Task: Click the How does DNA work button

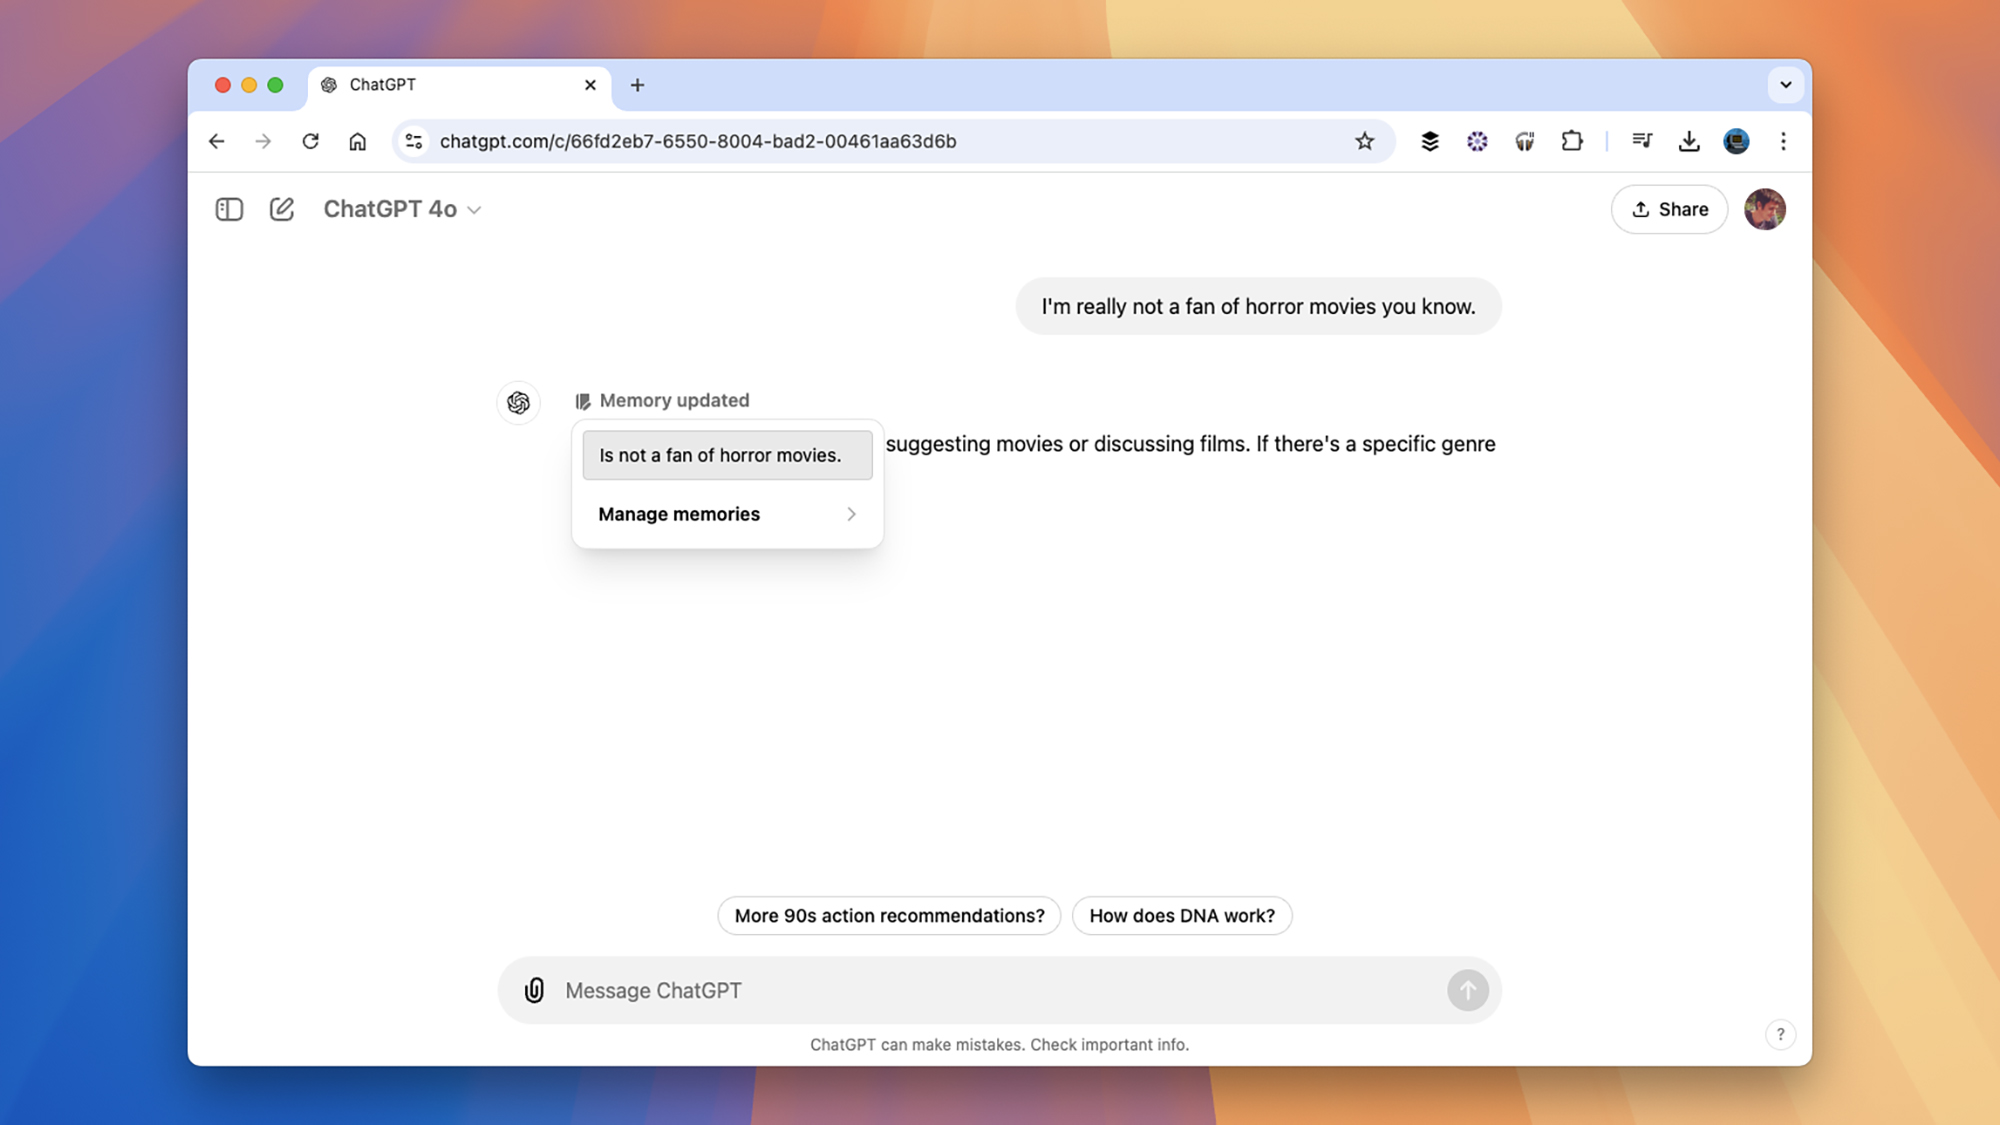Action: coord(1181,915)
